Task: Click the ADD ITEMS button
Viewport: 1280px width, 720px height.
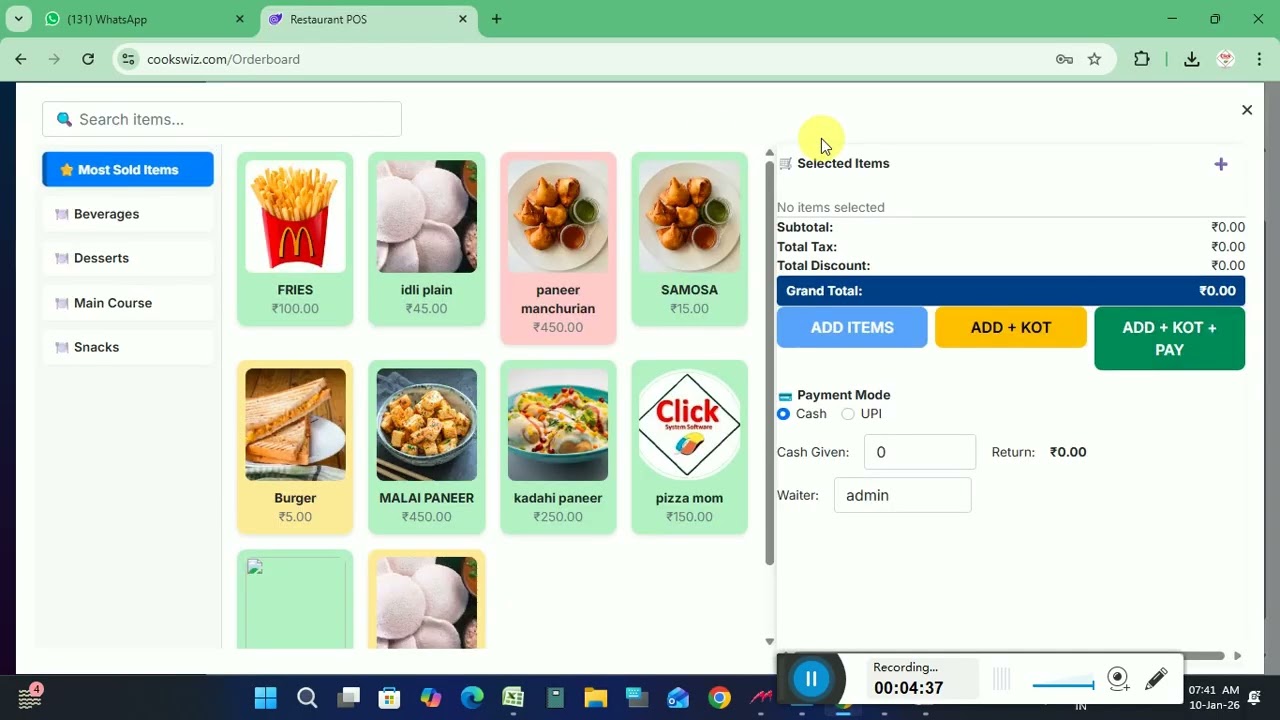Action: click(852, 328)
